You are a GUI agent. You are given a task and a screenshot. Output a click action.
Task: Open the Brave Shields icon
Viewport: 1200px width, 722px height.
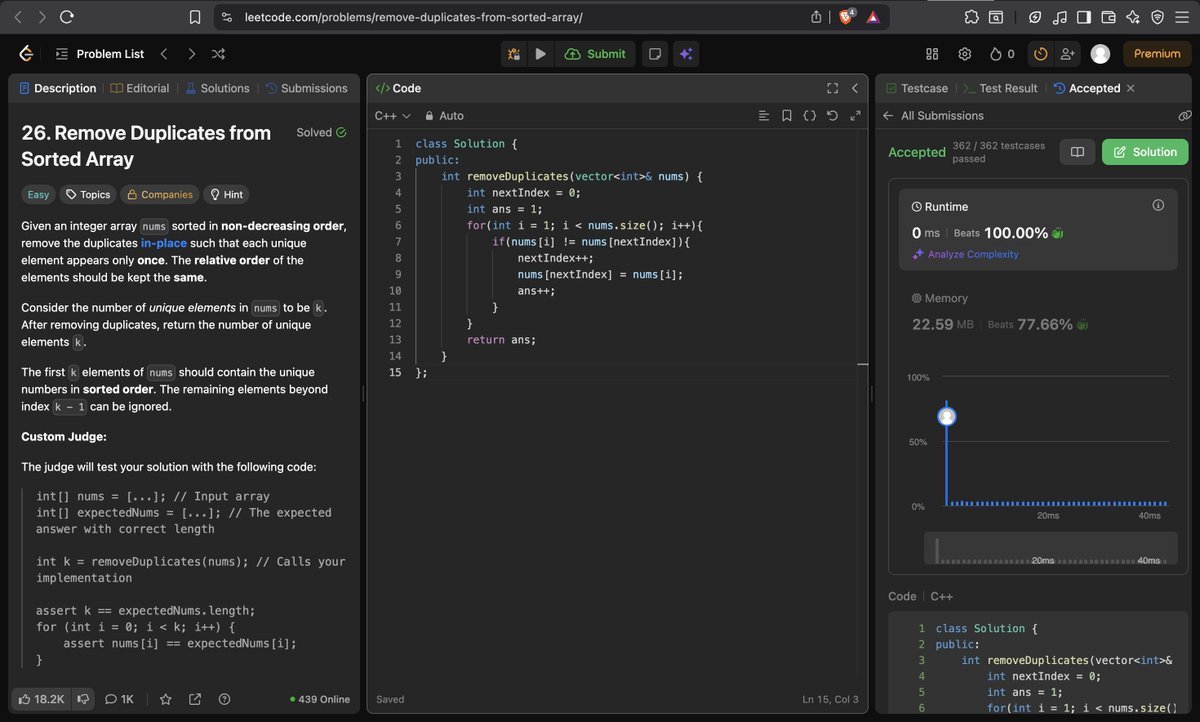[x=847, y=17]
